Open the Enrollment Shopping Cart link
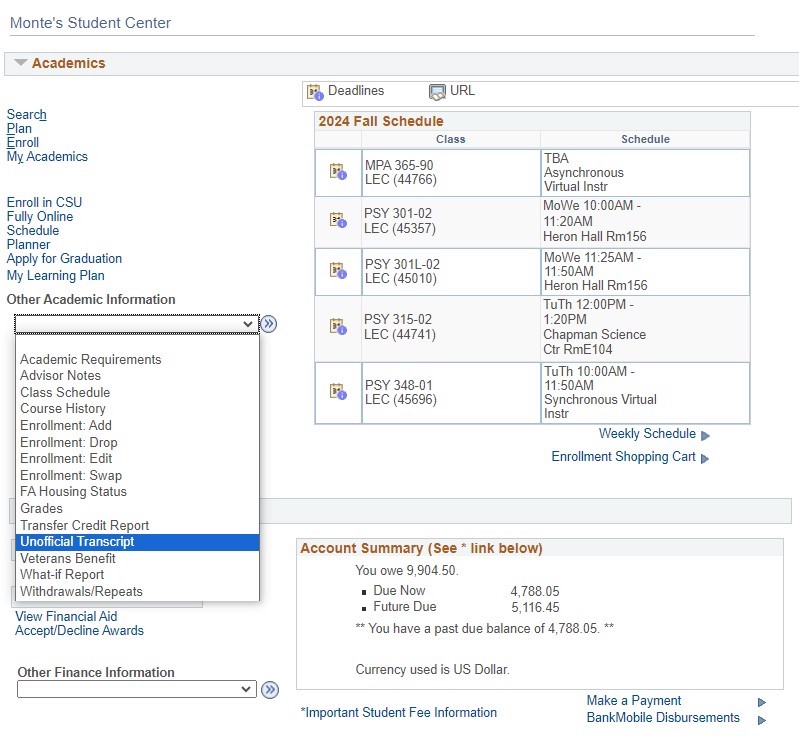 pyautogui.click(x=623, y=457)
